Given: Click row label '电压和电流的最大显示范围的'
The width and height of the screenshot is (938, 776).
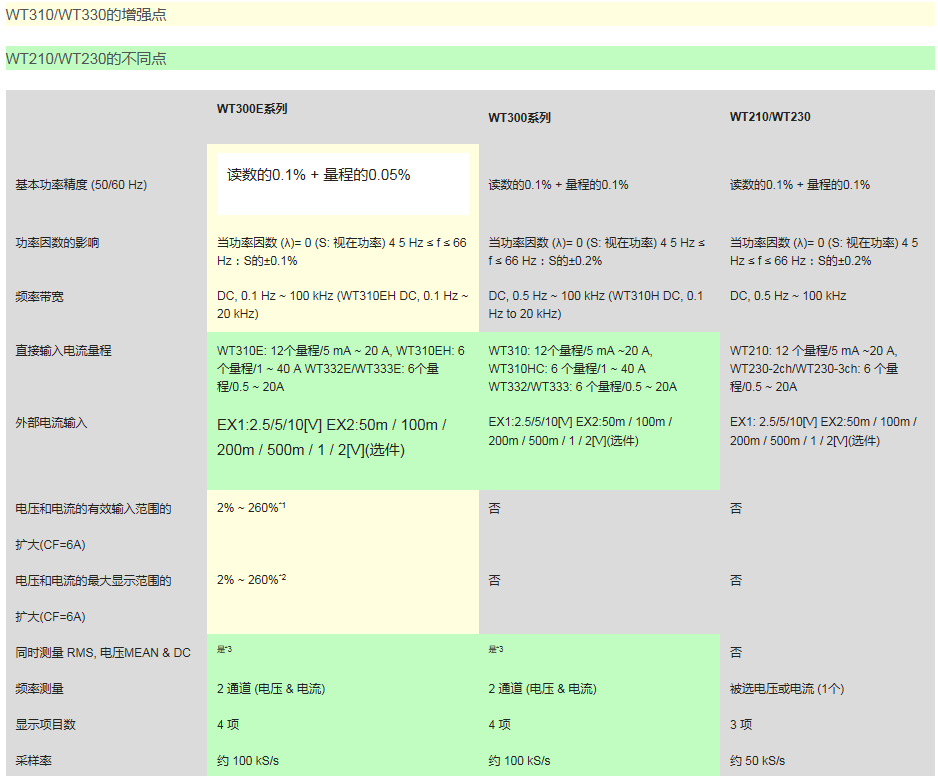Looking at the screenshot, I should (93, 581).
